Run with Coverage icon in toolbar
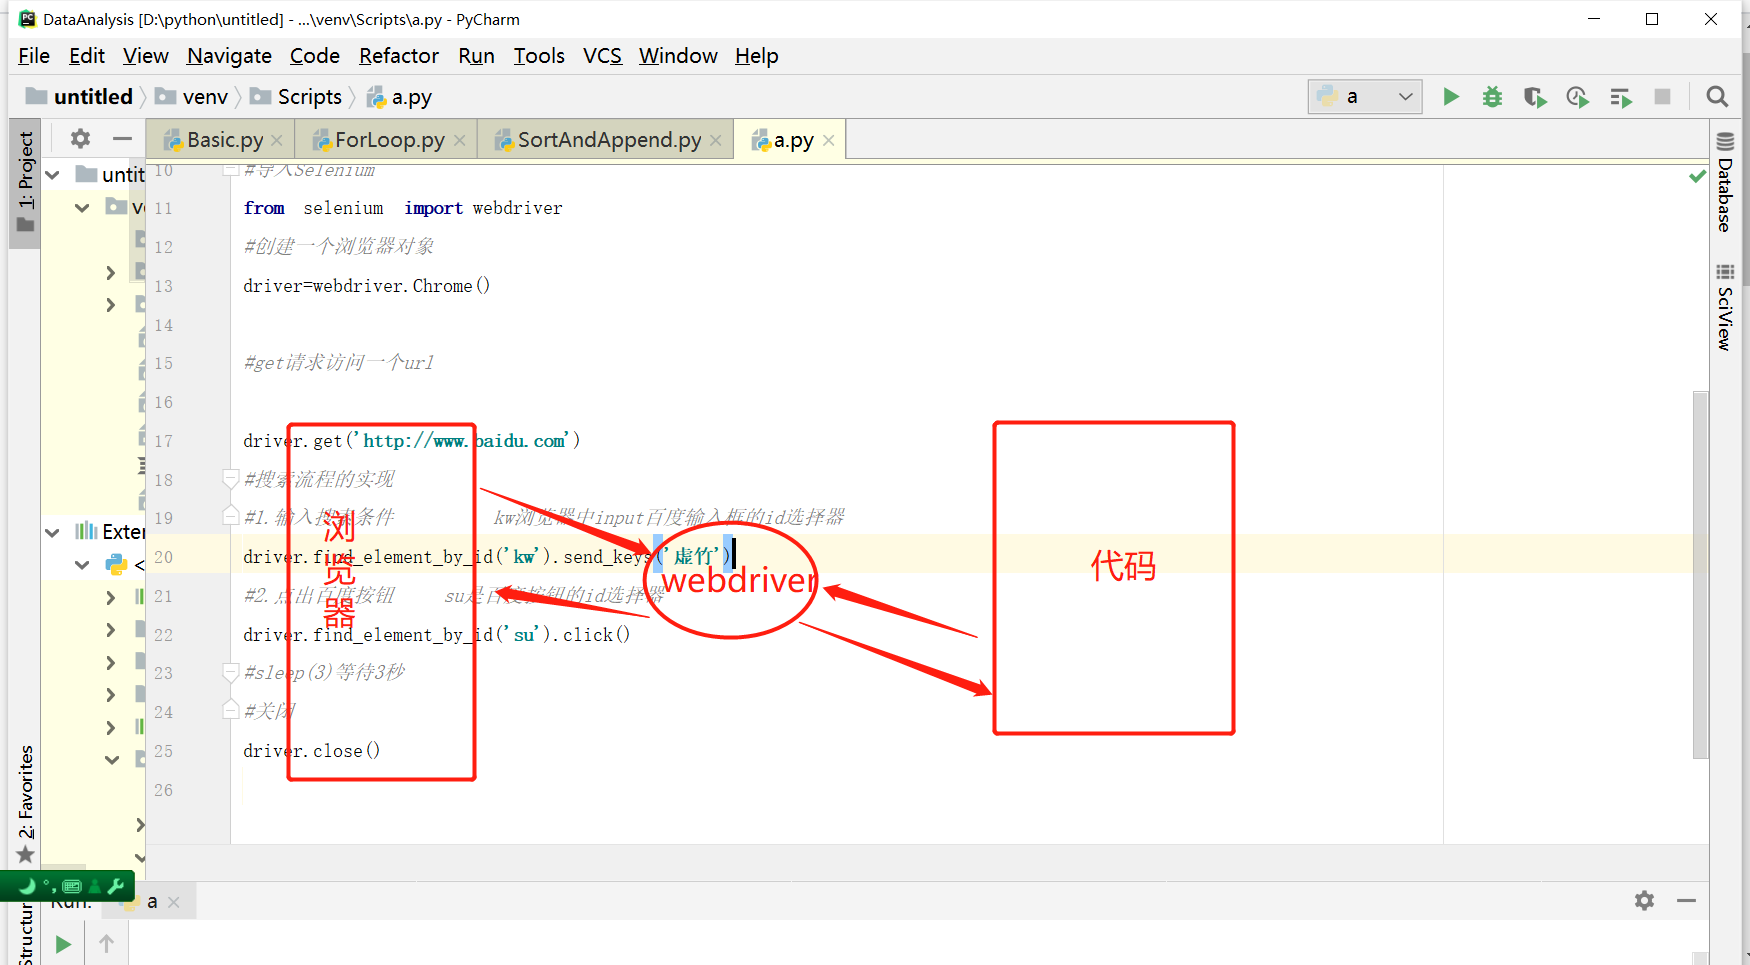This screenshot has height=965, width=1750. pos(1535,97)
